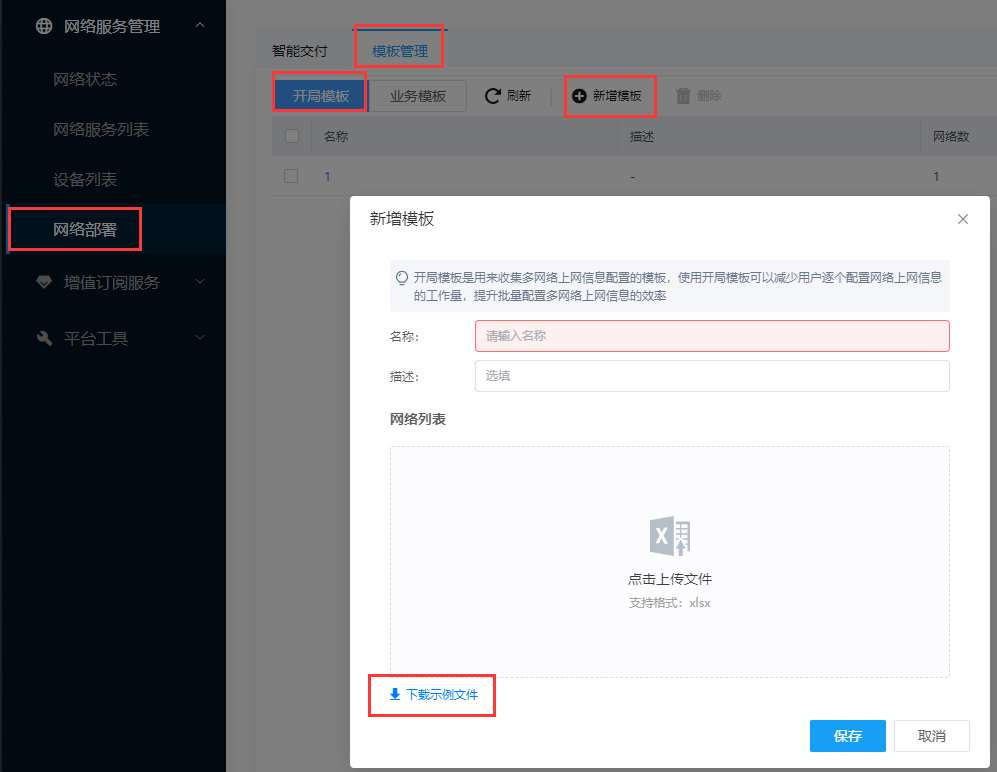Click the Excel upload file icon
Screen dimensions: 997x772
pos(670,537)
